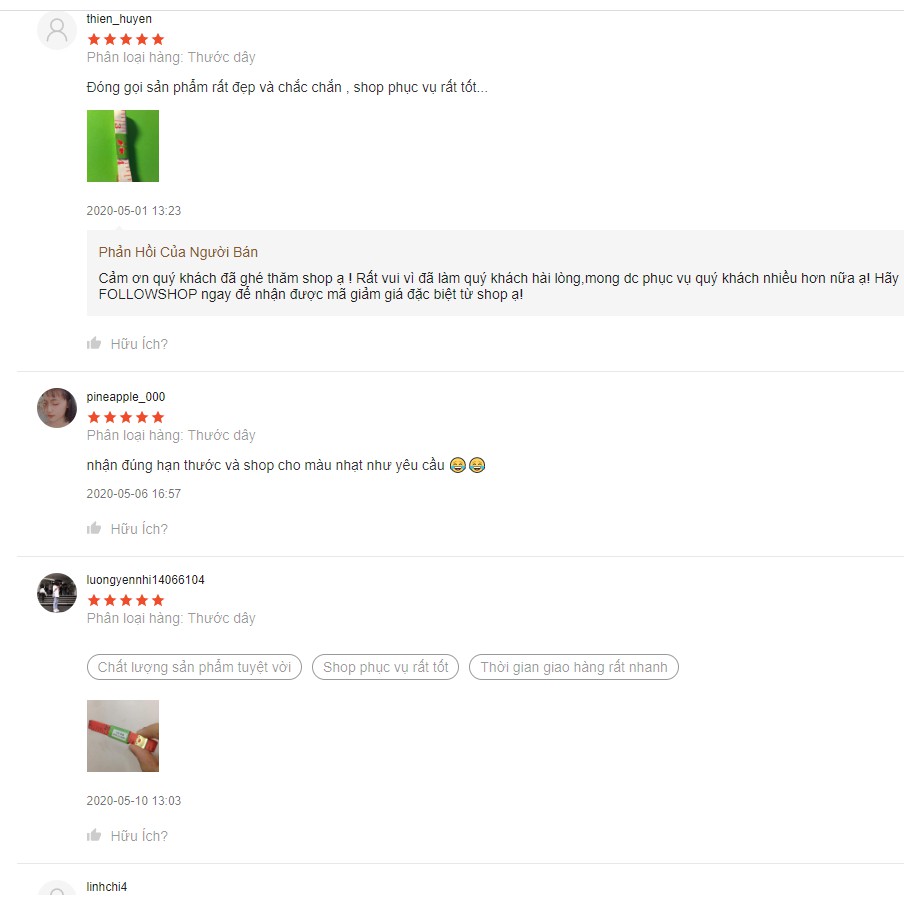This screenshot has height=904, width=904.
Task: Click 'Hữu Ích?' text under first review
Action: [139, 344]
